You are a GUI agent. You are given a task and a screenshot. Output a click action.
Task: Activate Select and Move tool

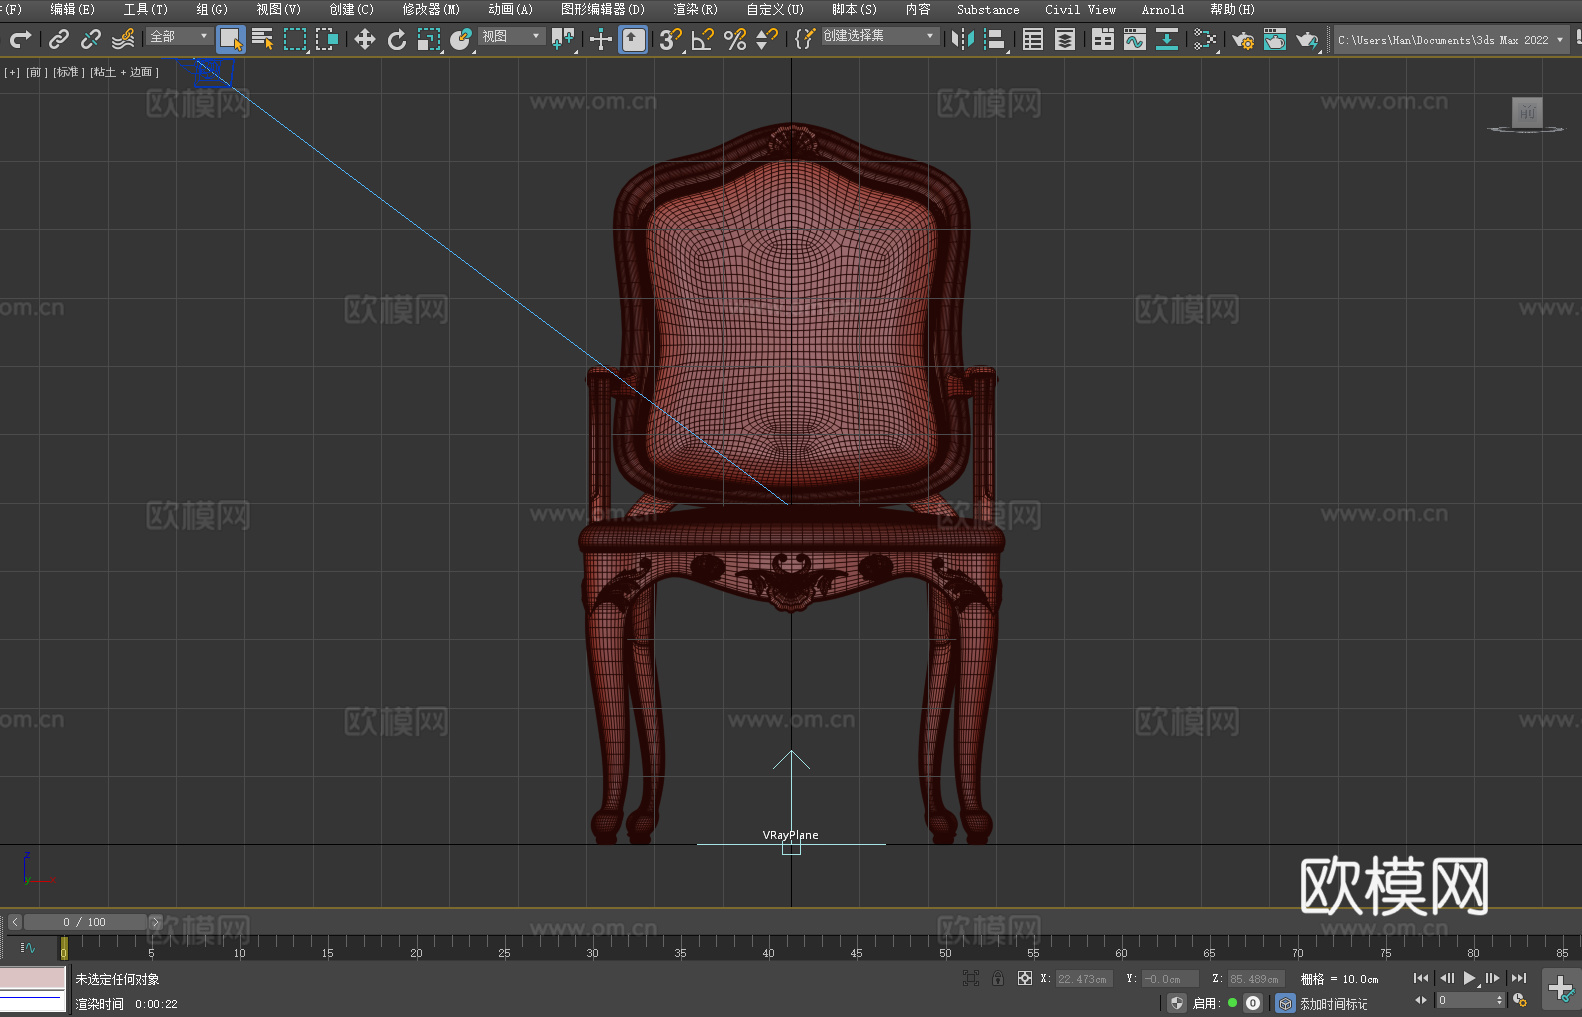pos(365,39)
